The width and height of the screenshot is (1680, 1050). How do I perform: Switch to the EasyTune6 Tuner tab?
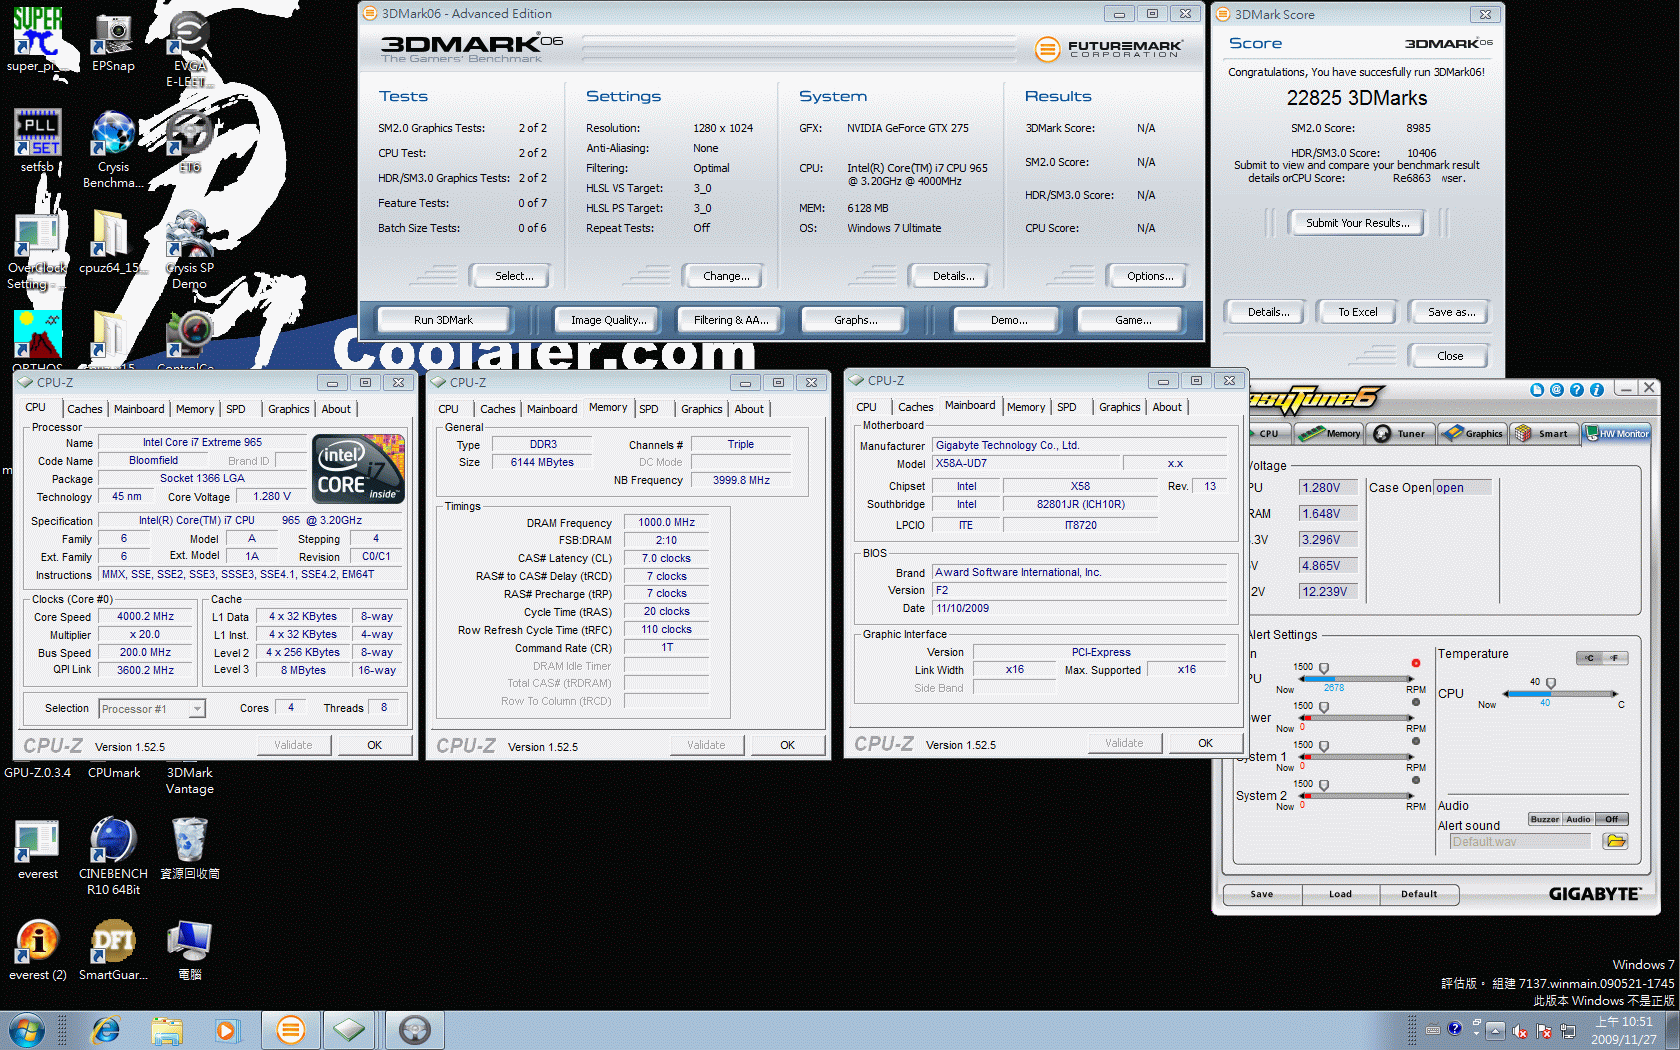pyautogui.click(x=1402, y=433)
